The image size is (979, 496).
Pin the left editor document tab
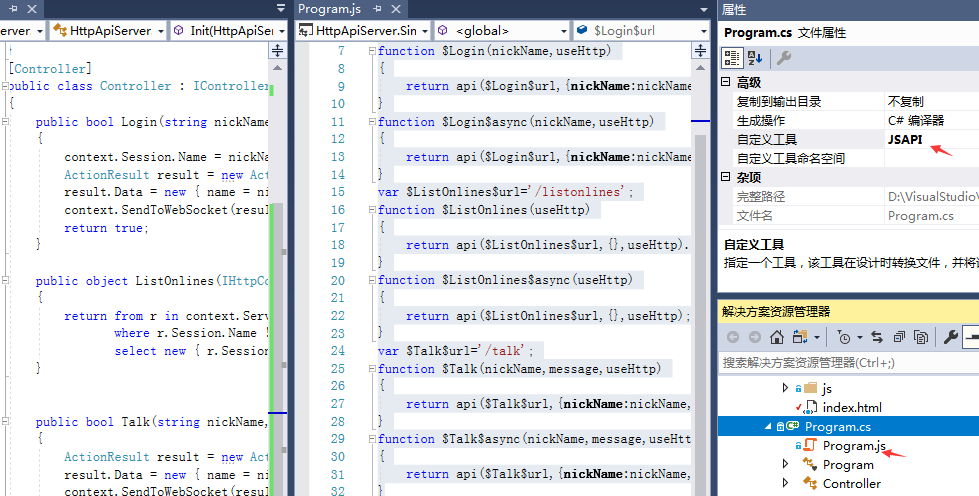[x=14, y=9]
